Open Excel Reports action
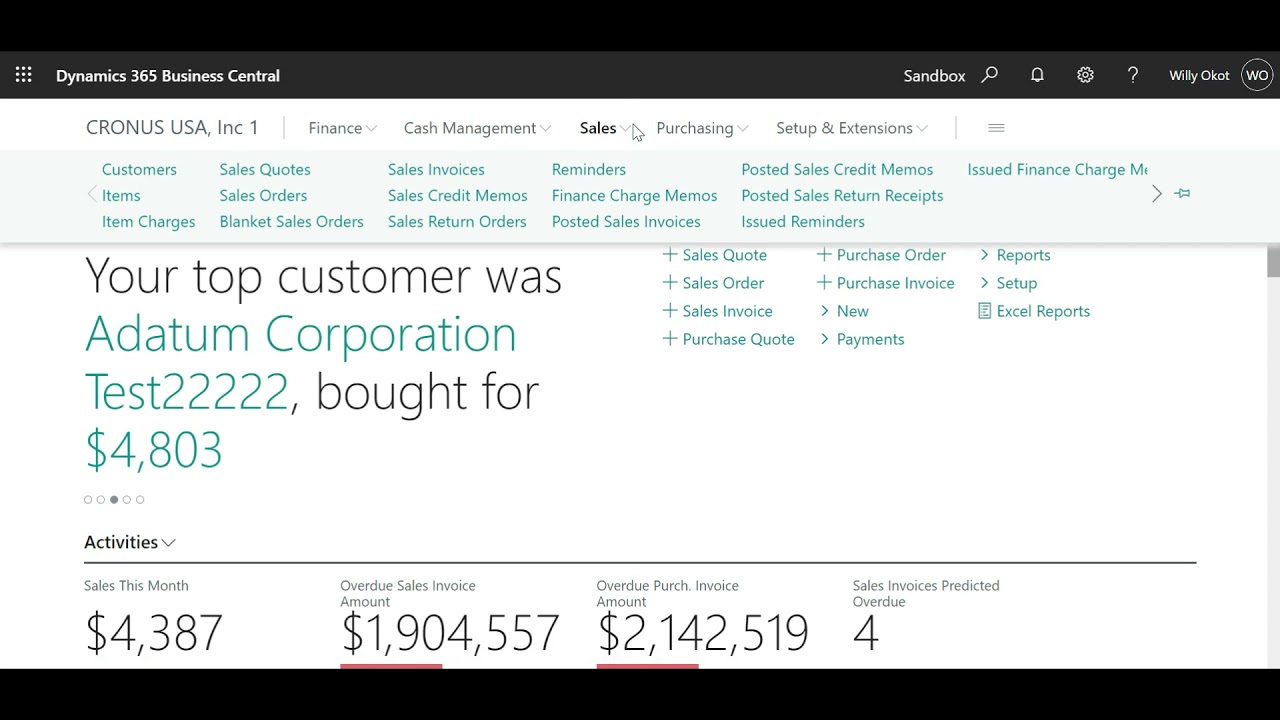The width and height of the screenshot is (1280, 720). point(1034,311)
